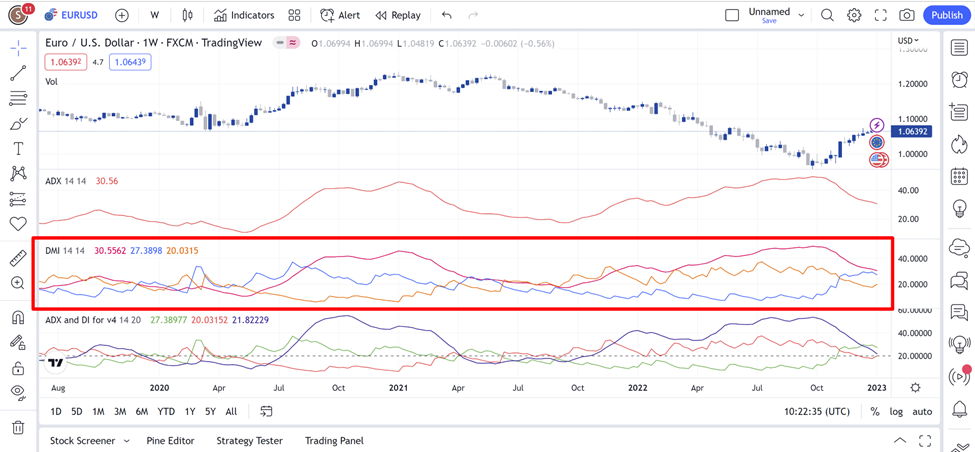Toggle stay in drawing mode pencil-lock
This screenshot has width=975, height=452.
coord(18,342)
